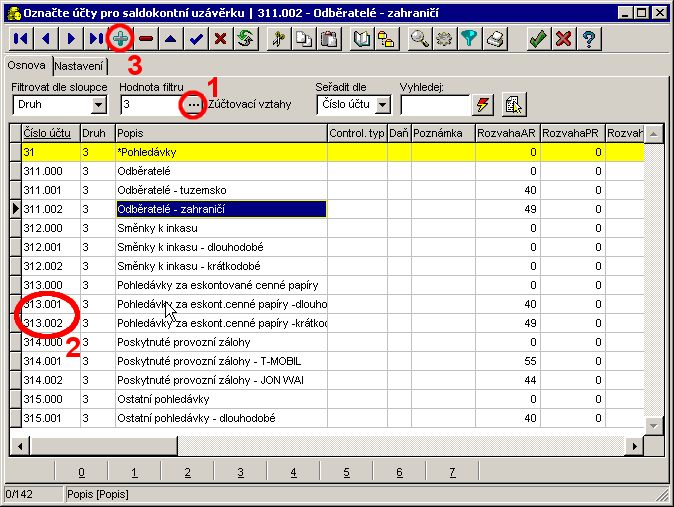
Task: Click the print icon in toolbar
Action: (x=498, y=38)
